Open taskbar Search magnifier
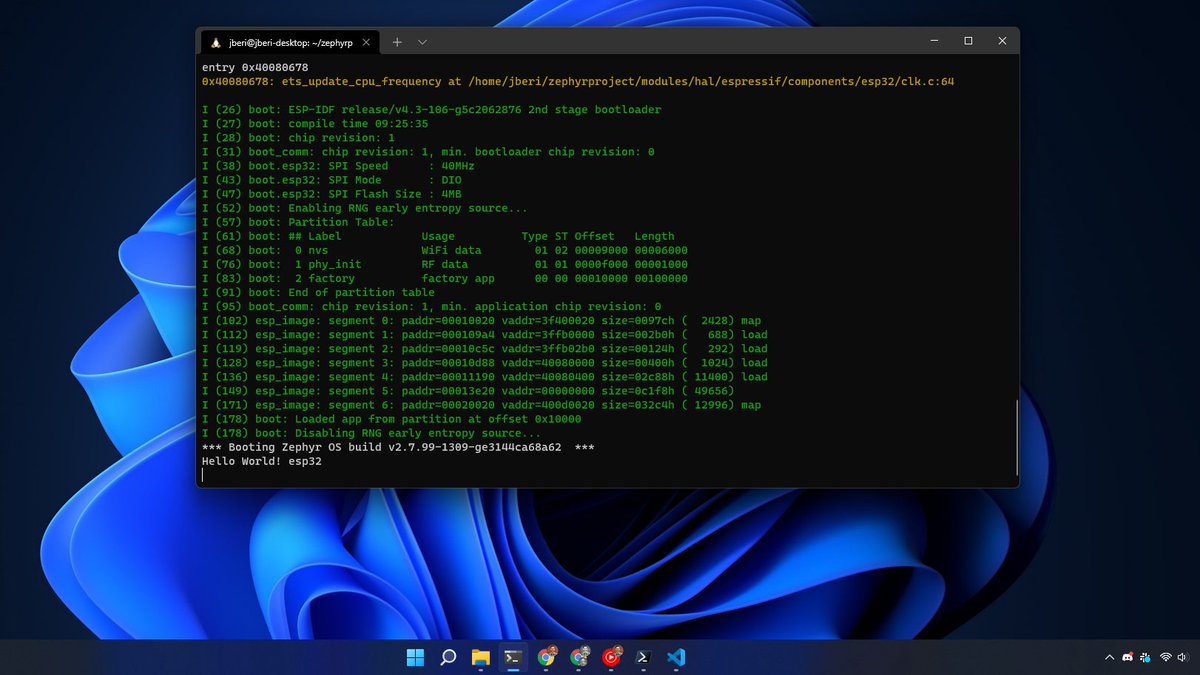The width and height of the screenshot is (1200, 675). (x=448, y=657)
